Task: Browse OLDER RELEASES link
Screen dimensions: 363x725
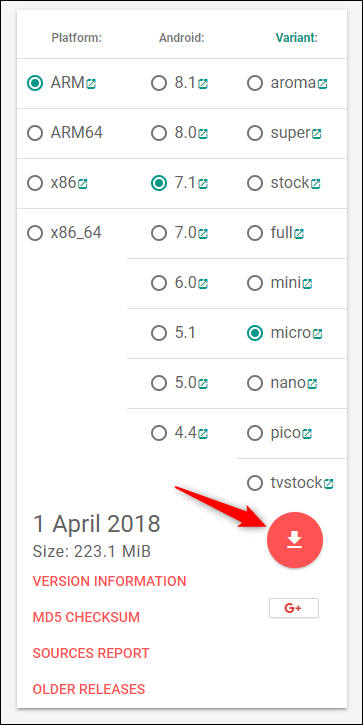Action: [89, 689]
